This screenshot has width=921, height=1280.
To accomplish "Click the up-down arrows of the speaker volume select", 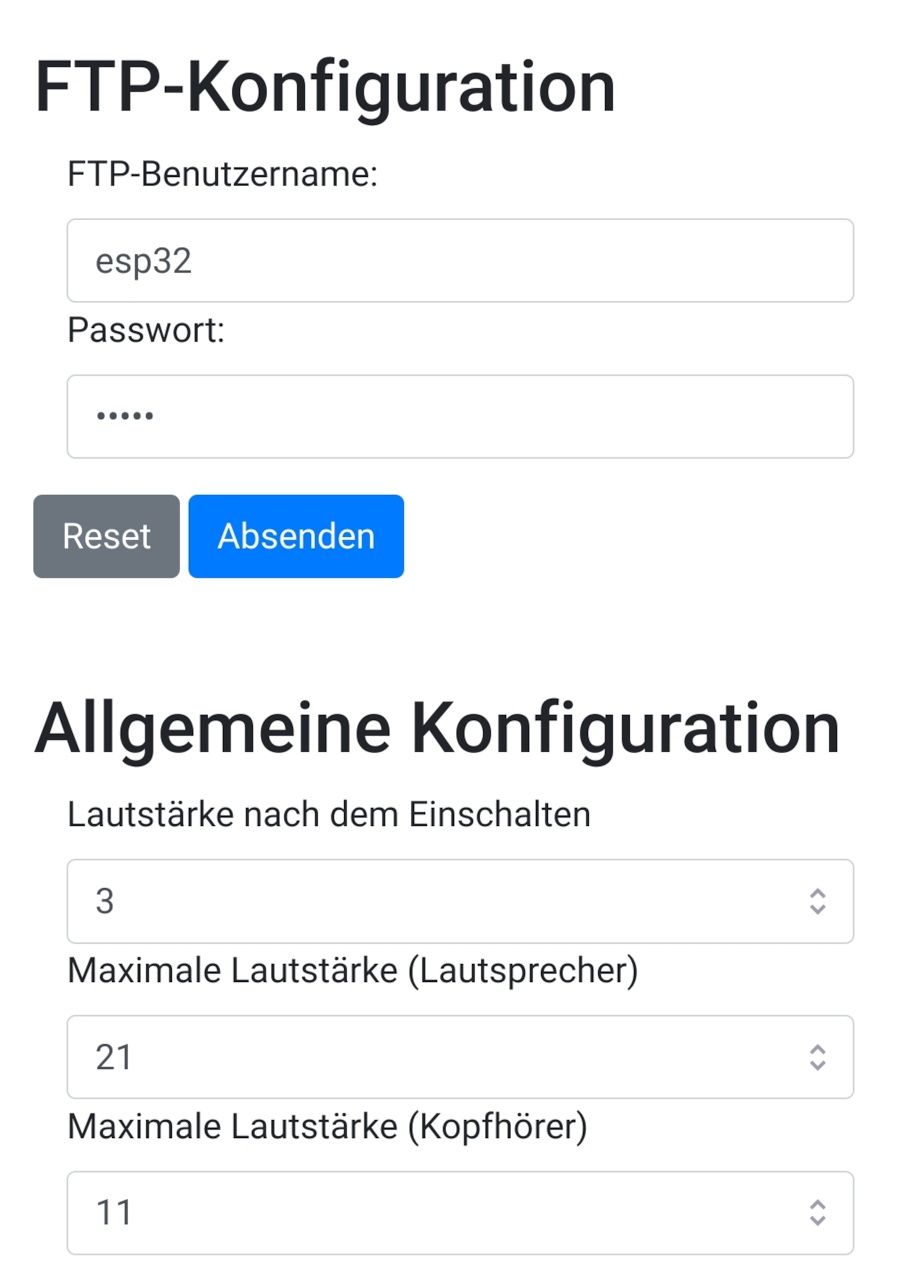I will [817, 1057].
